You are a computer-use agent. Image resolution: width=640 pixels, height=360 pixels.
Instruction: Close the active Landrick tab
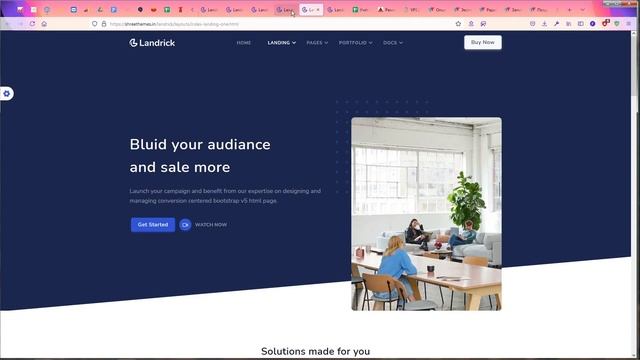[x=318, y=10]
